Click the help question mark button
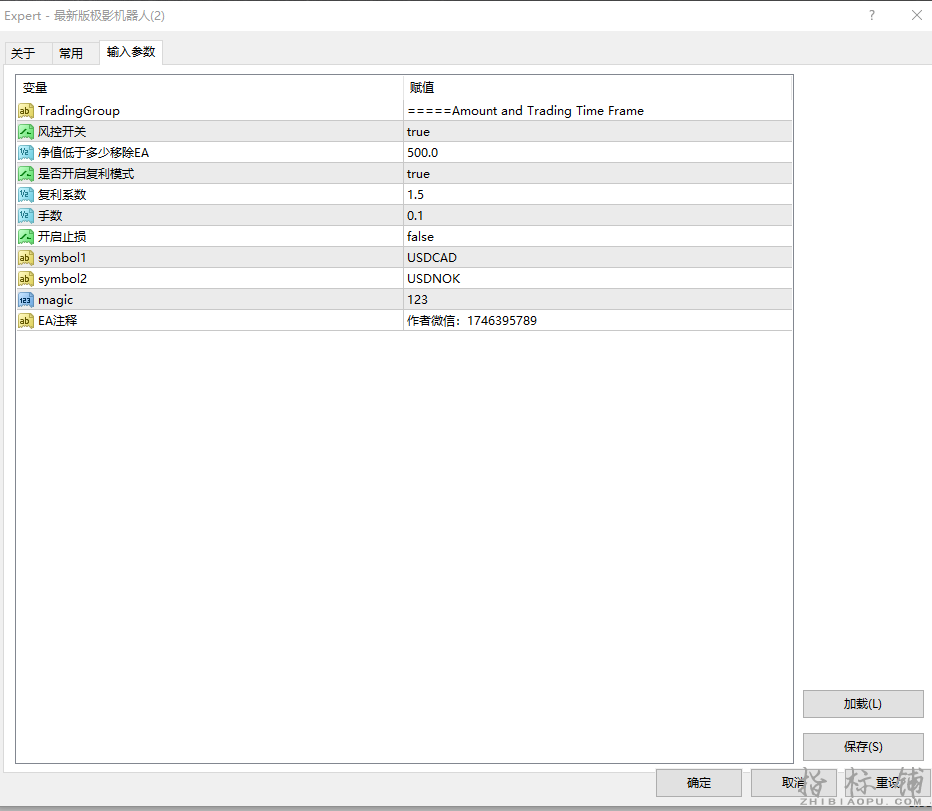This screenshot has height=811, width=932. coord(872,15)
